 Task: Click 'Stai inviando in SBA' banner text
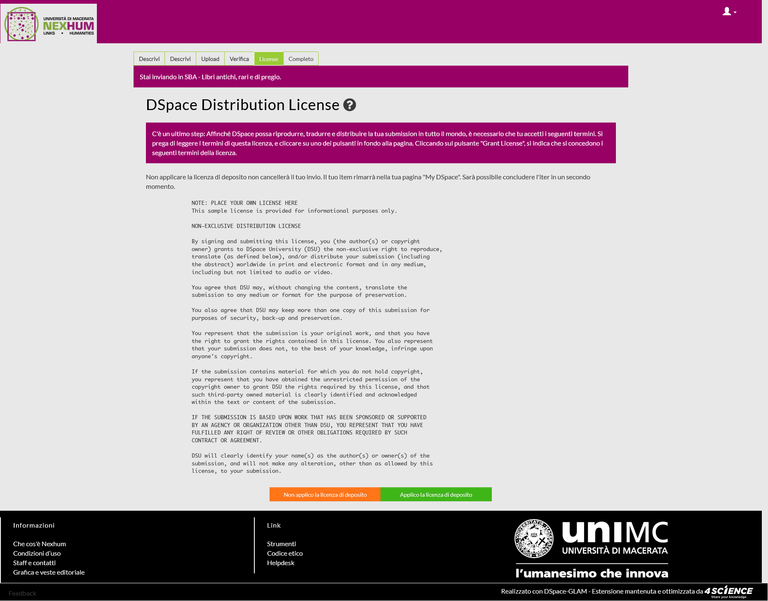click(210, 77)
